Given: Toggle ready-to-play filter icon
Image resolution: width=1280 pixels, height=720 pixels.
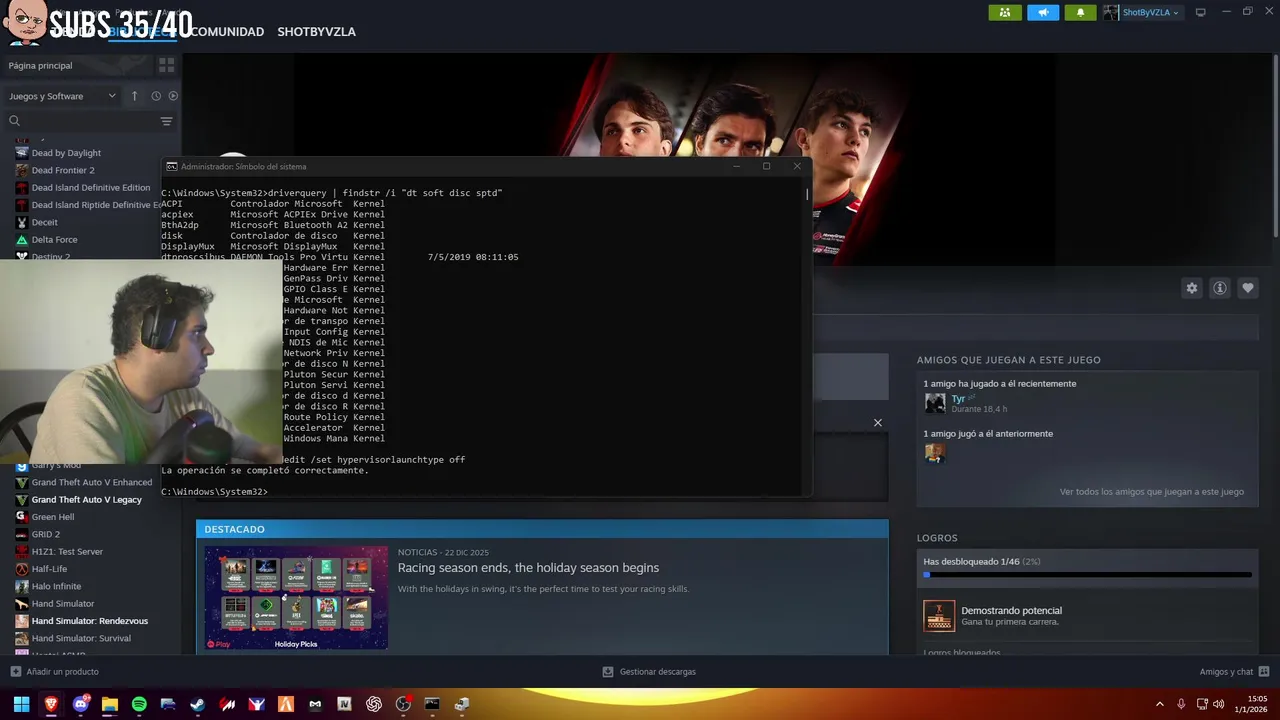Looking at the screenshot, I should 173,96.
